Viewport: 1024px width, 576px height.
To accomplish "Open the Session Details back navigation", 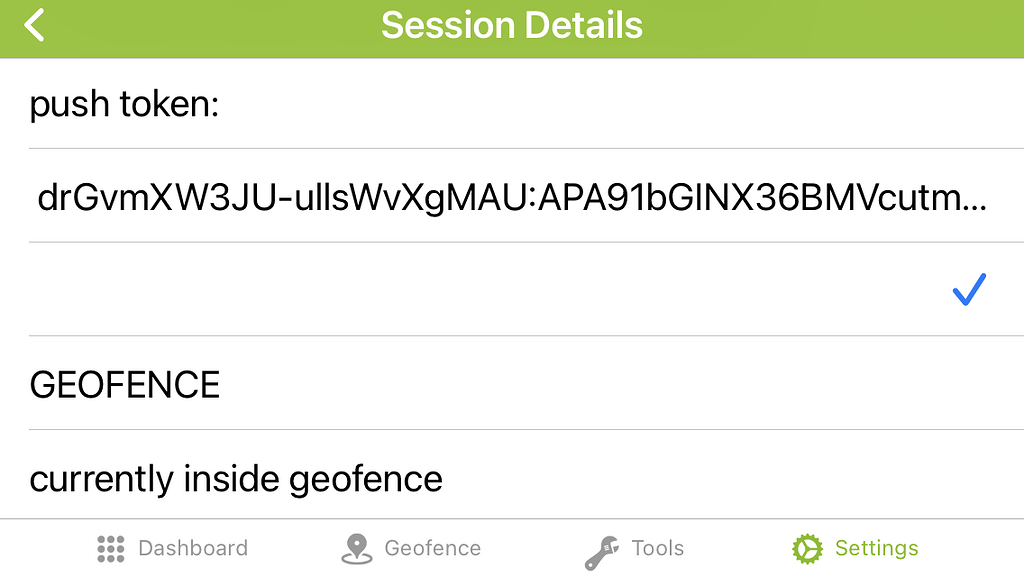I will point(34,25).
